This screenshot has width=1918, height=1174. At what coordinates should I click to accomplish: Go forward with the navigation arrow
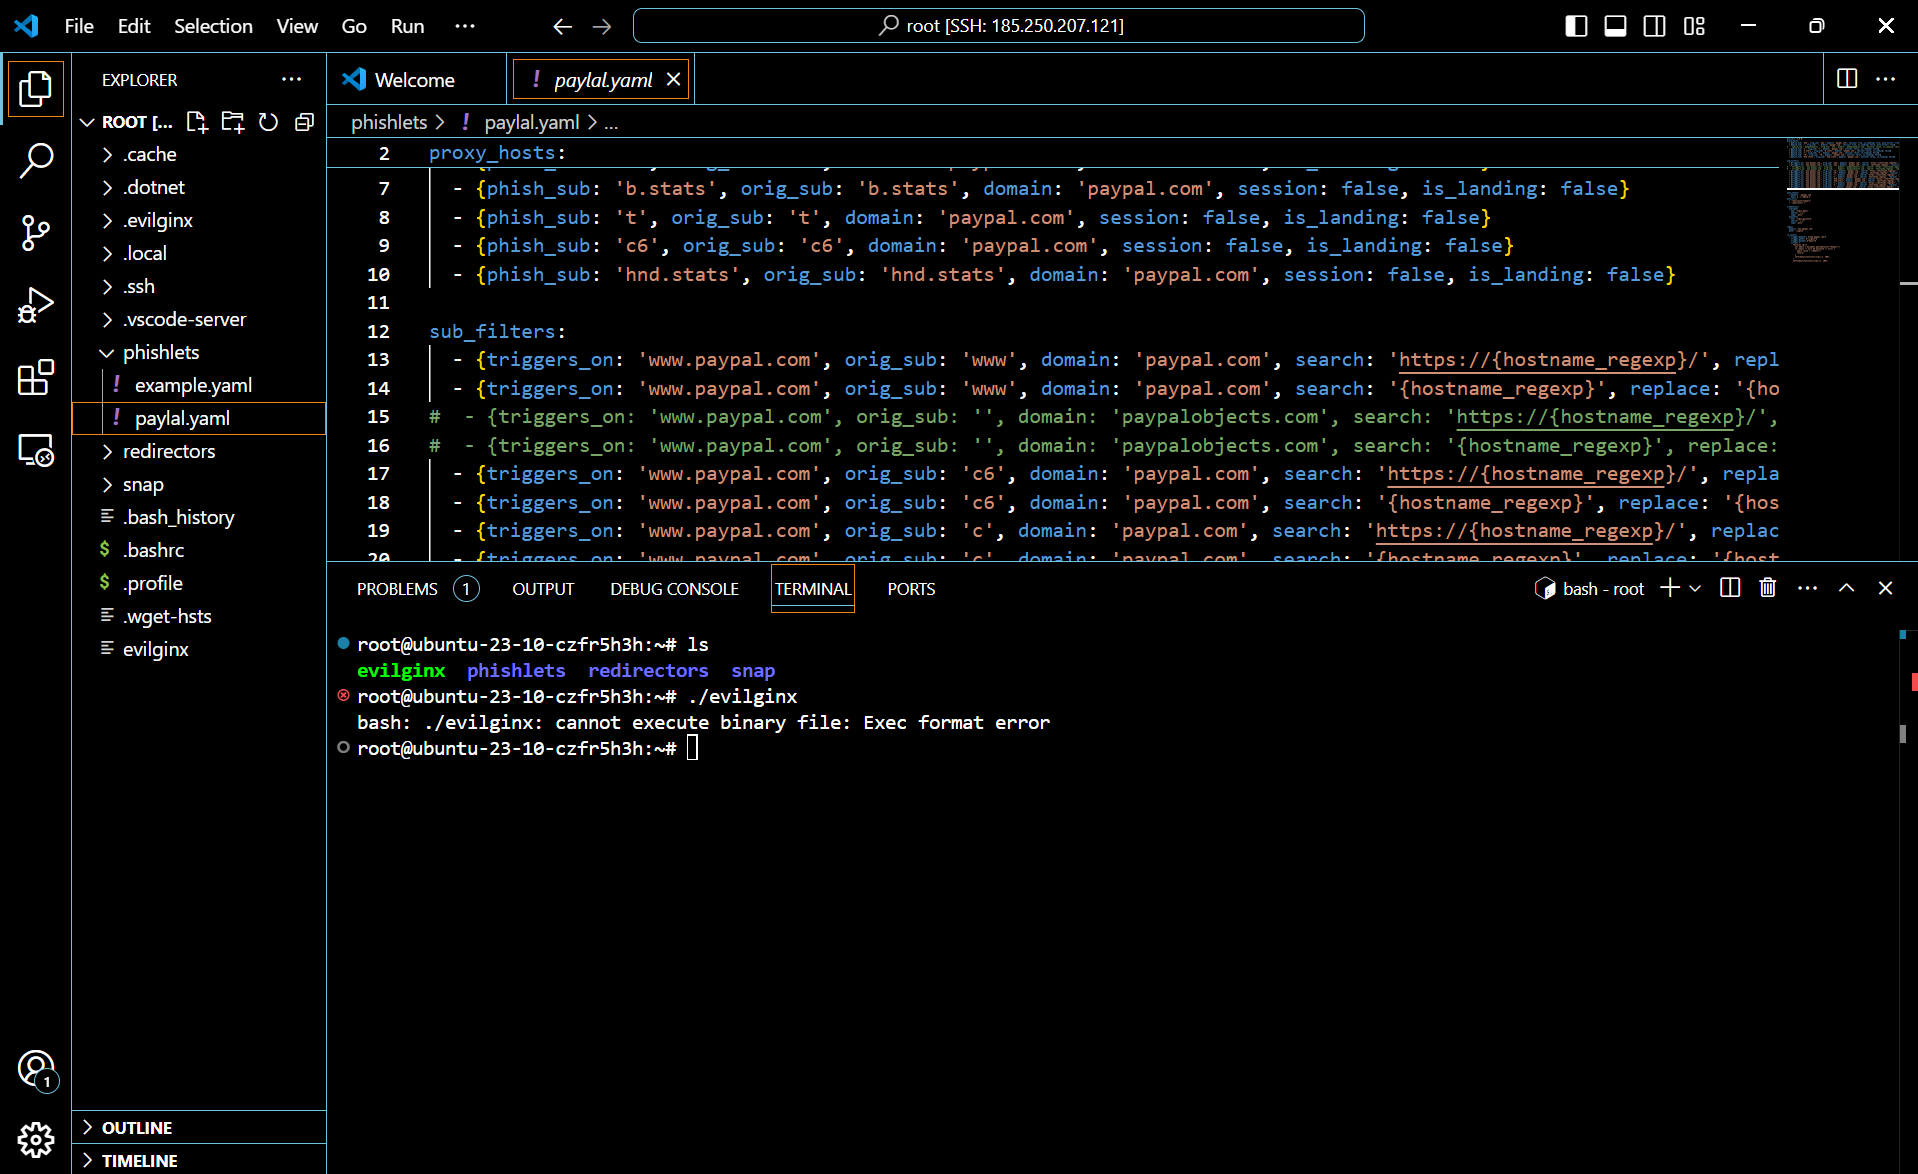(602, 26)
